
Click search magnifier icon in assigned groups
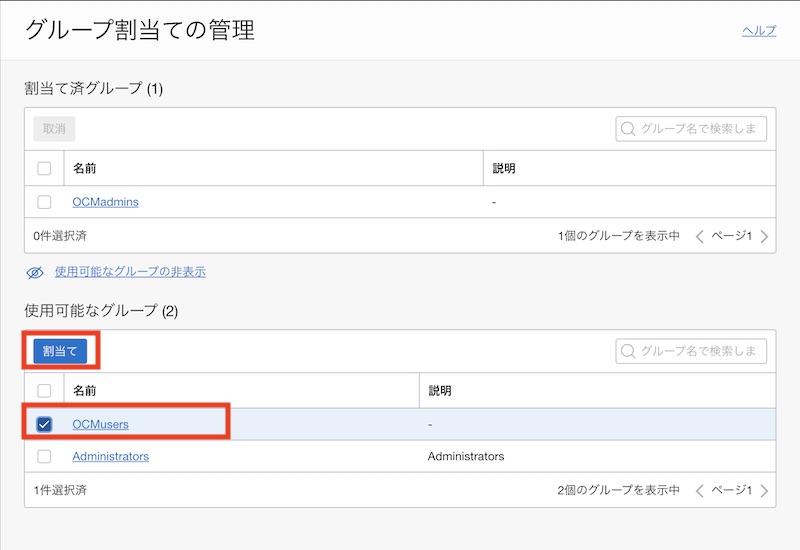coord(628,129)
